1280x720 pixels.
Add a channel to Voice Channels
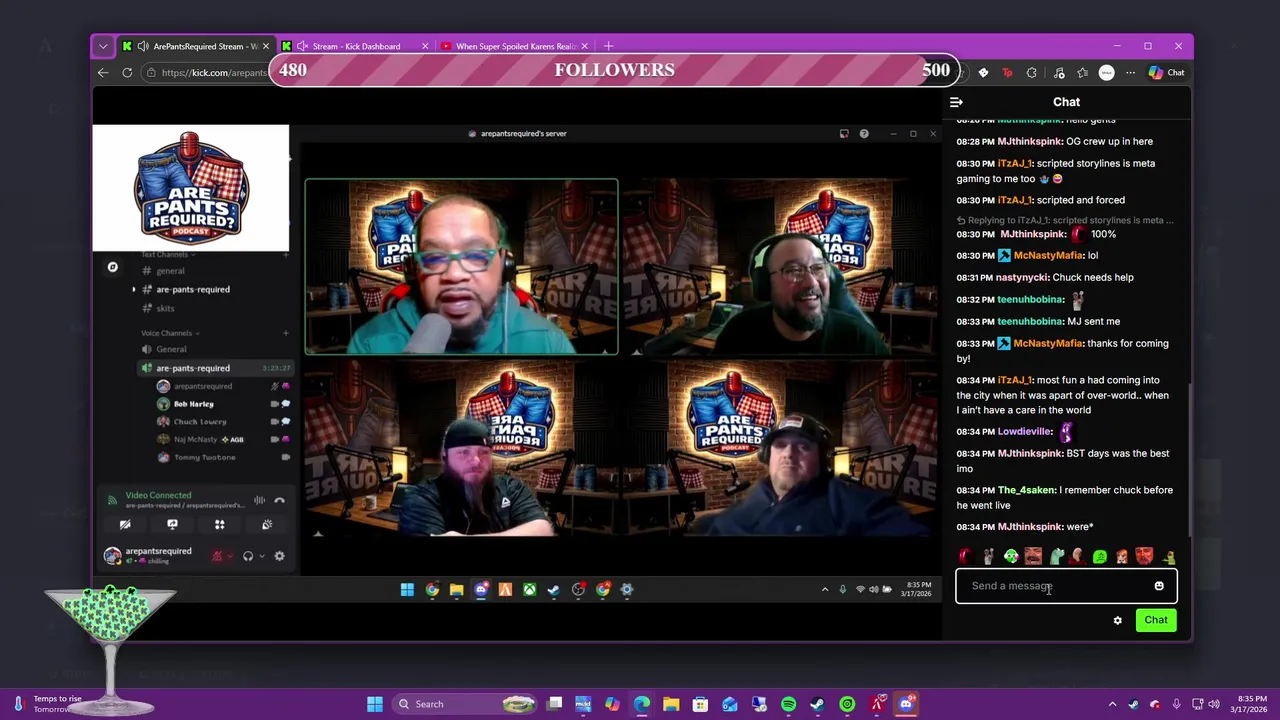click(285, 333)
